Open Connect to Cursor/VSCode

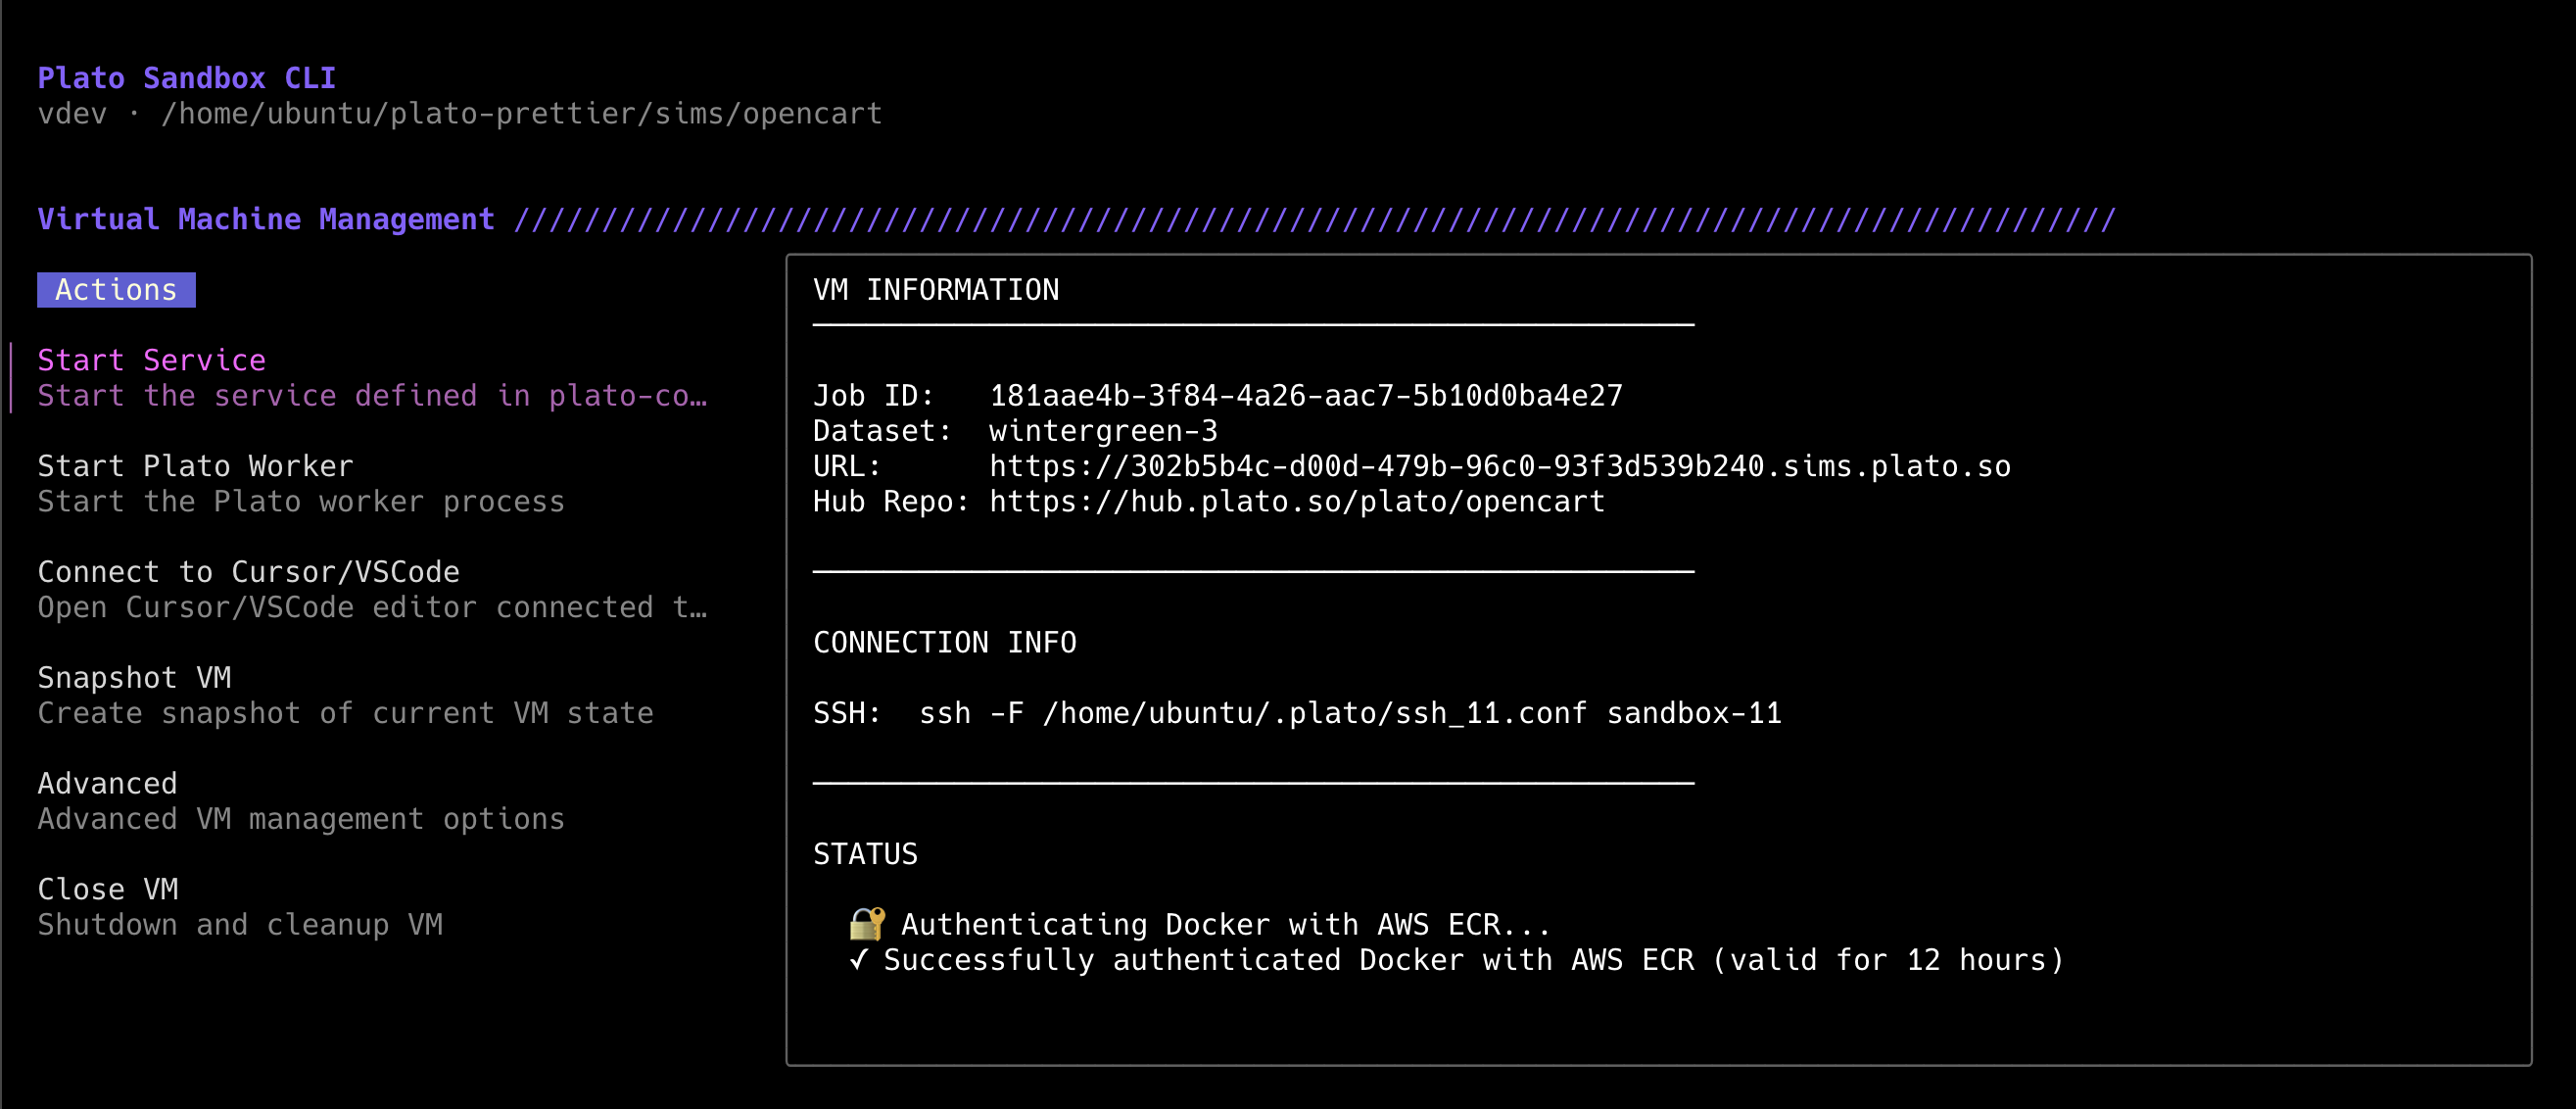[248, 571]
